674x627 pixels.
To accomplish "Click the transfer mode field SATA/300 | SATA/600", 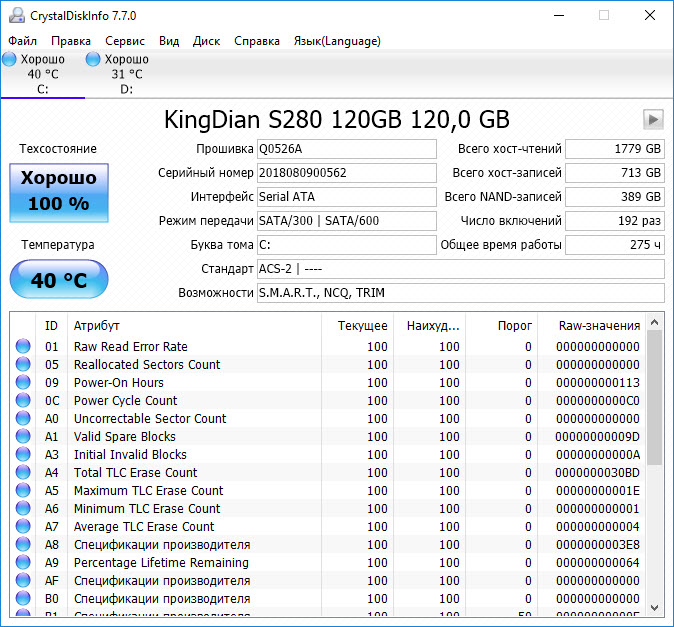I will (x=346, y=221).
